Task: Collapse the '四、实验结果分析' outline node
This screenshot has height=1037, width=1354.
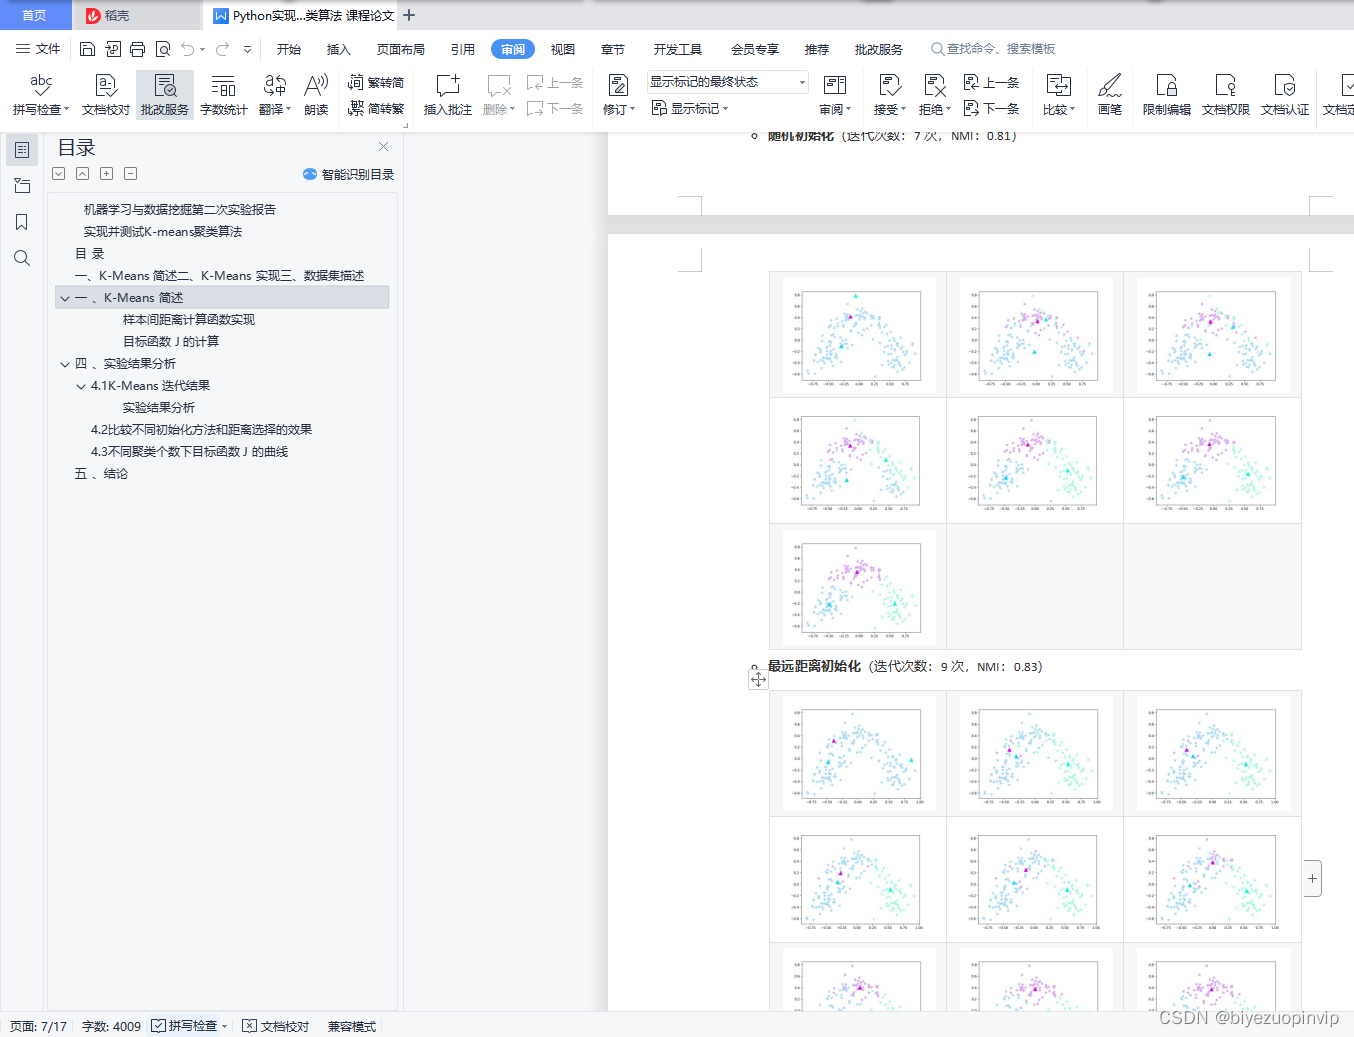Action: coord(65,364)
